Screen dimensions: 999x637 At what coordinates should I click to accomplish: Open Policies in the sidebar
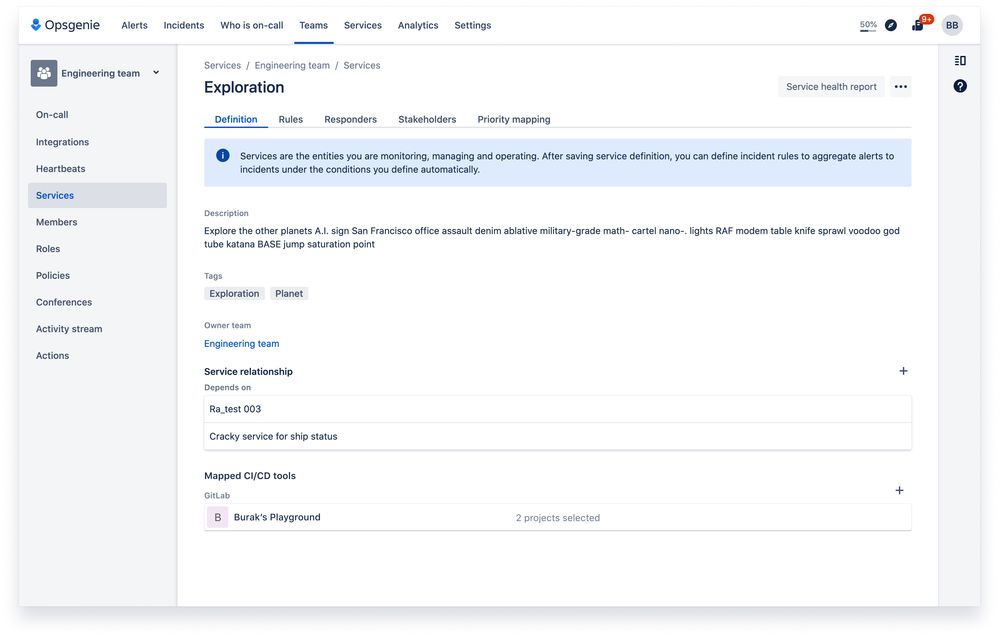(97, 276)
